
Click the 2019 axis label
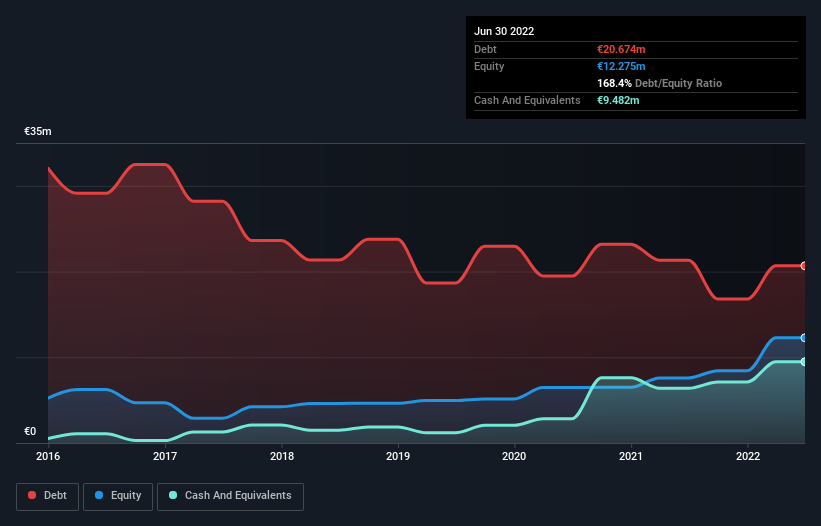(398, 456)
